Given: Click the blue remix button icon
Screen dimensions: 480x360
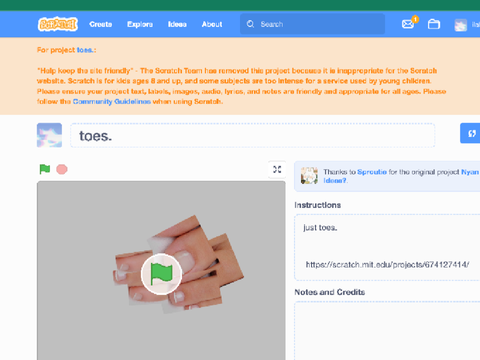Looking at the screenshot, I should pos(471,133).
